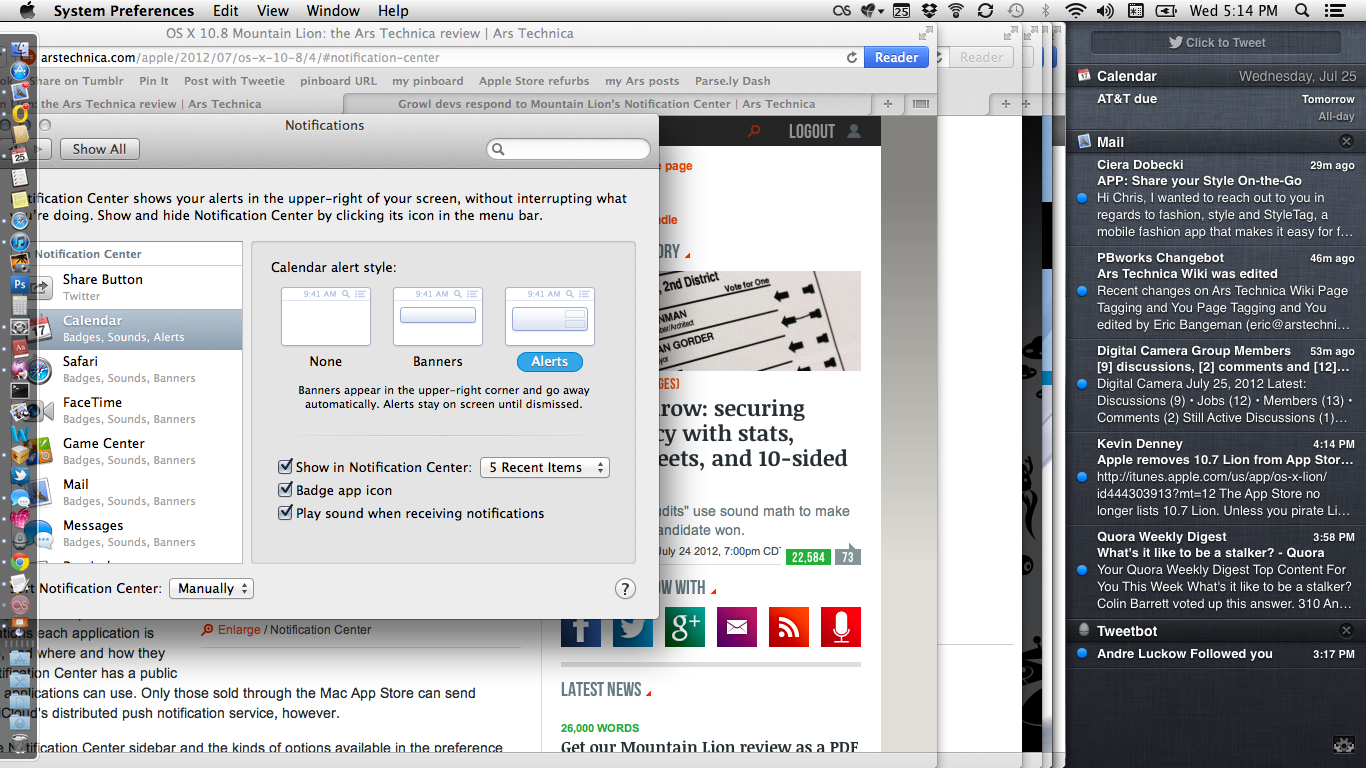Click the System Preferences search field

click(568, 149)
